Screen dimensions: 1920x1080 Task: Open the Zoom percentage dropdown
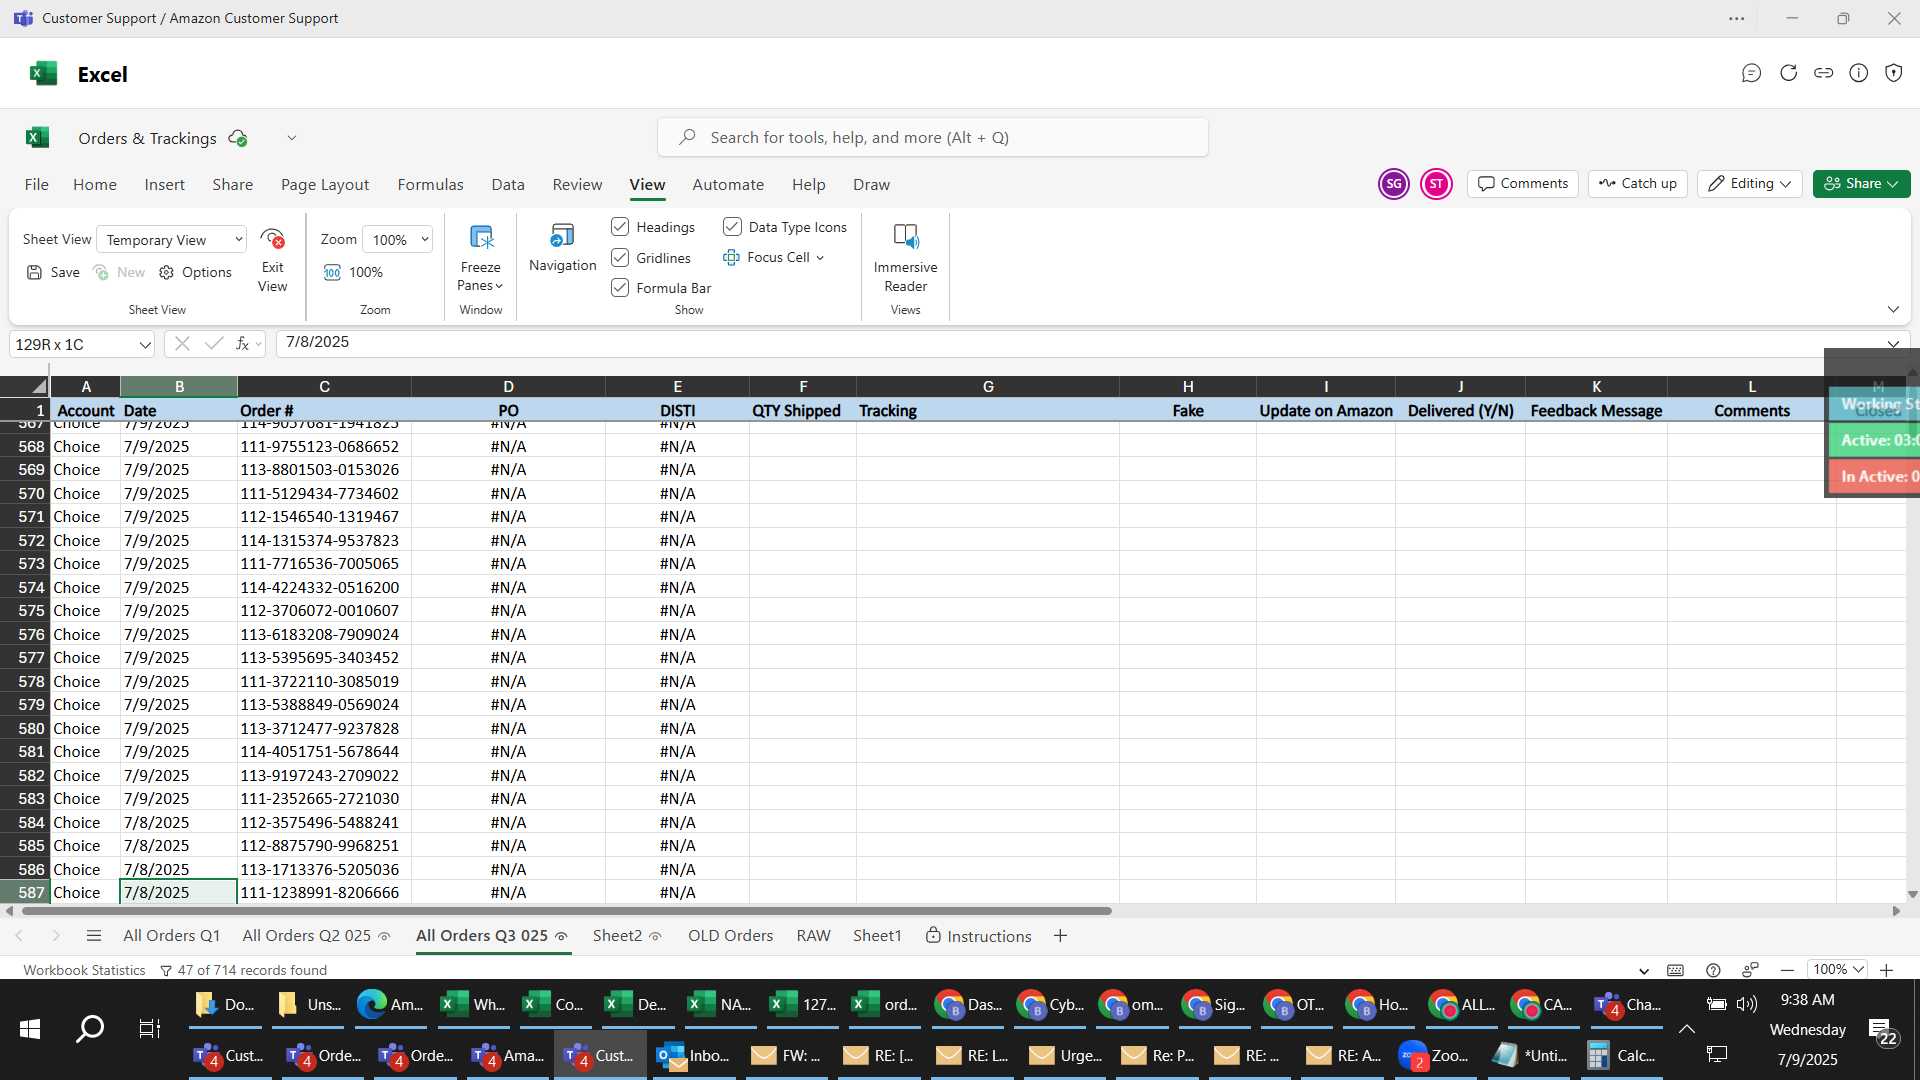(x=398, y=240)
